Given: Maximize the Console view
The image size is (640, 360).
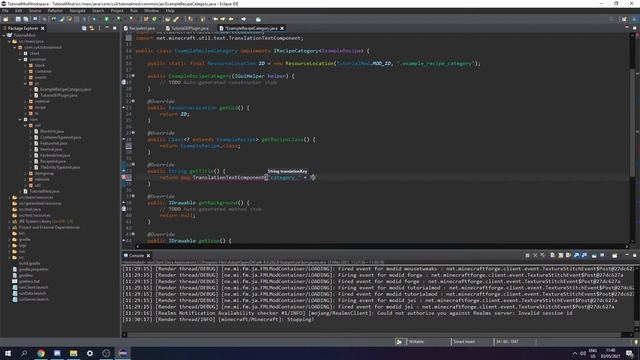Looking at the screenshot, I should pyautogui.click(x=635, y=256).
